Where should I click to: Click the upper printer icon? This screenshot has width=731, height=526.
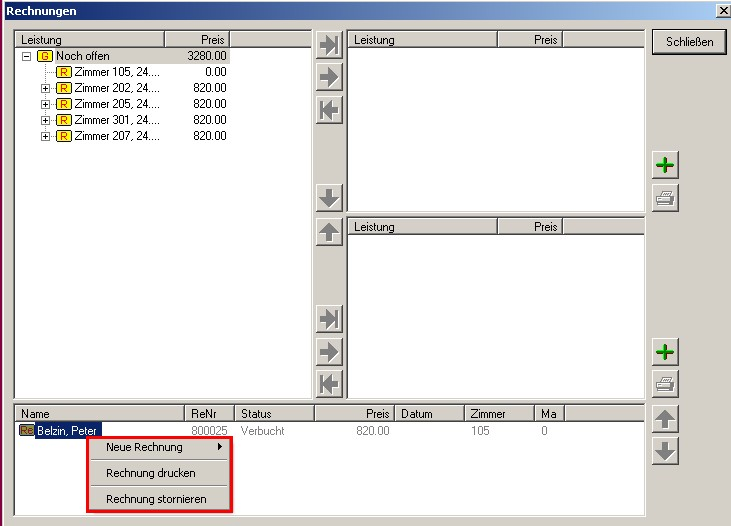point(665,197)
